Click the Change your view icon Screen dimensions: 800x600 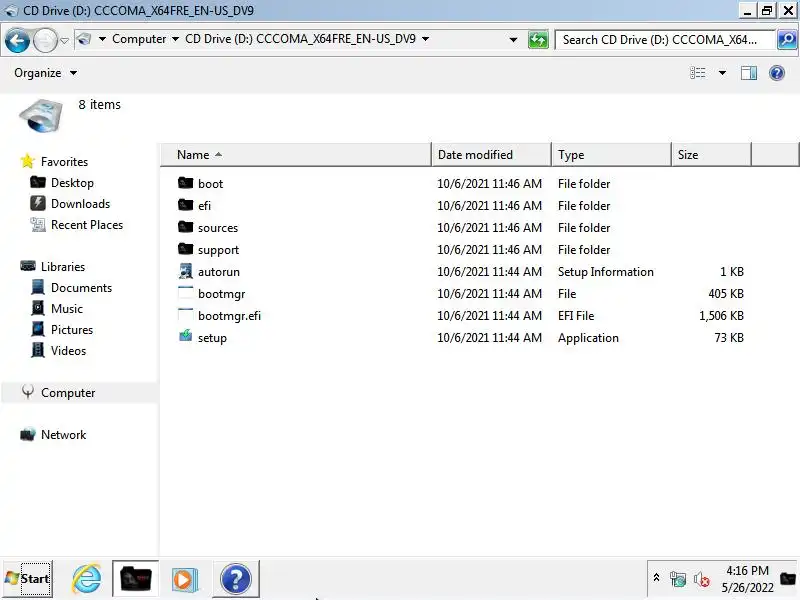[697, 73]
